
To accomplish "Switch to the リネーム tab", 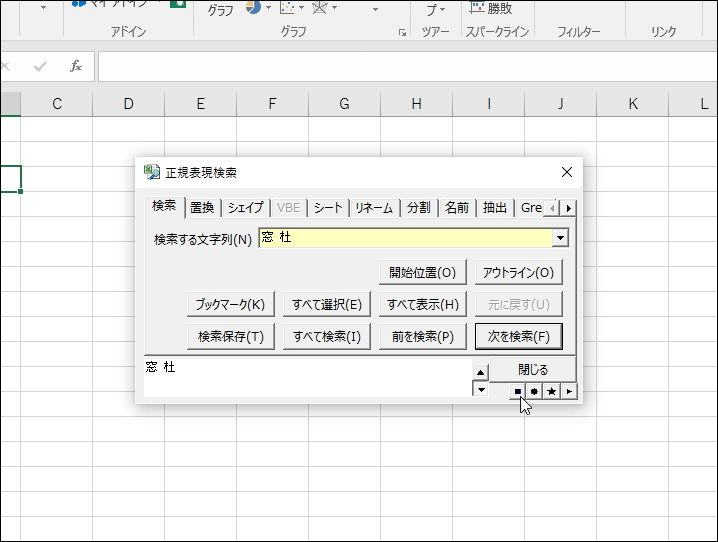I will point(374,208).
